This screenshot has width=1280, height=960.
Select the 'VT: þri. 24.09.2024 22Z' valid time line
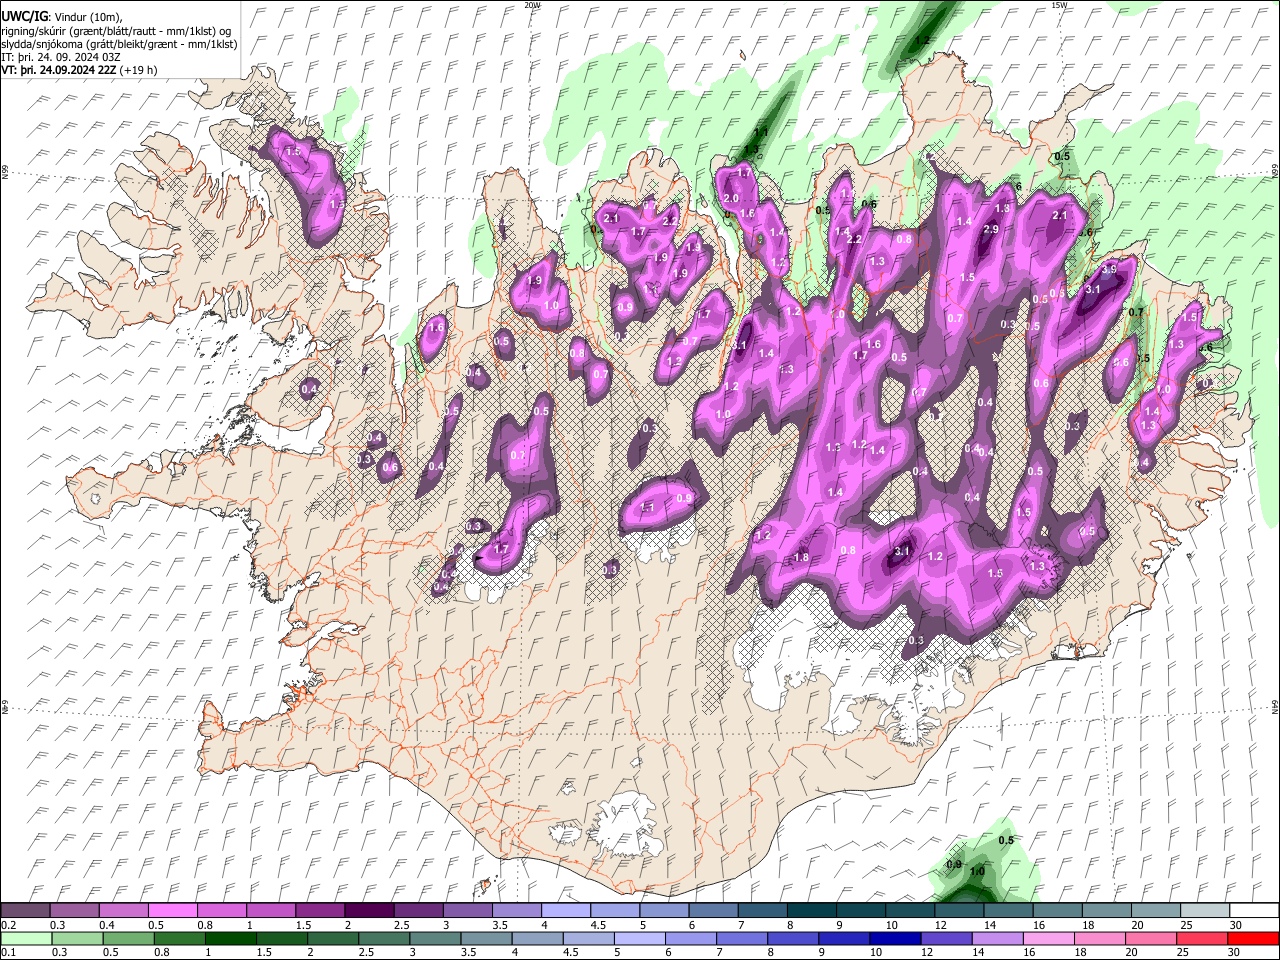tap(59, 71)
